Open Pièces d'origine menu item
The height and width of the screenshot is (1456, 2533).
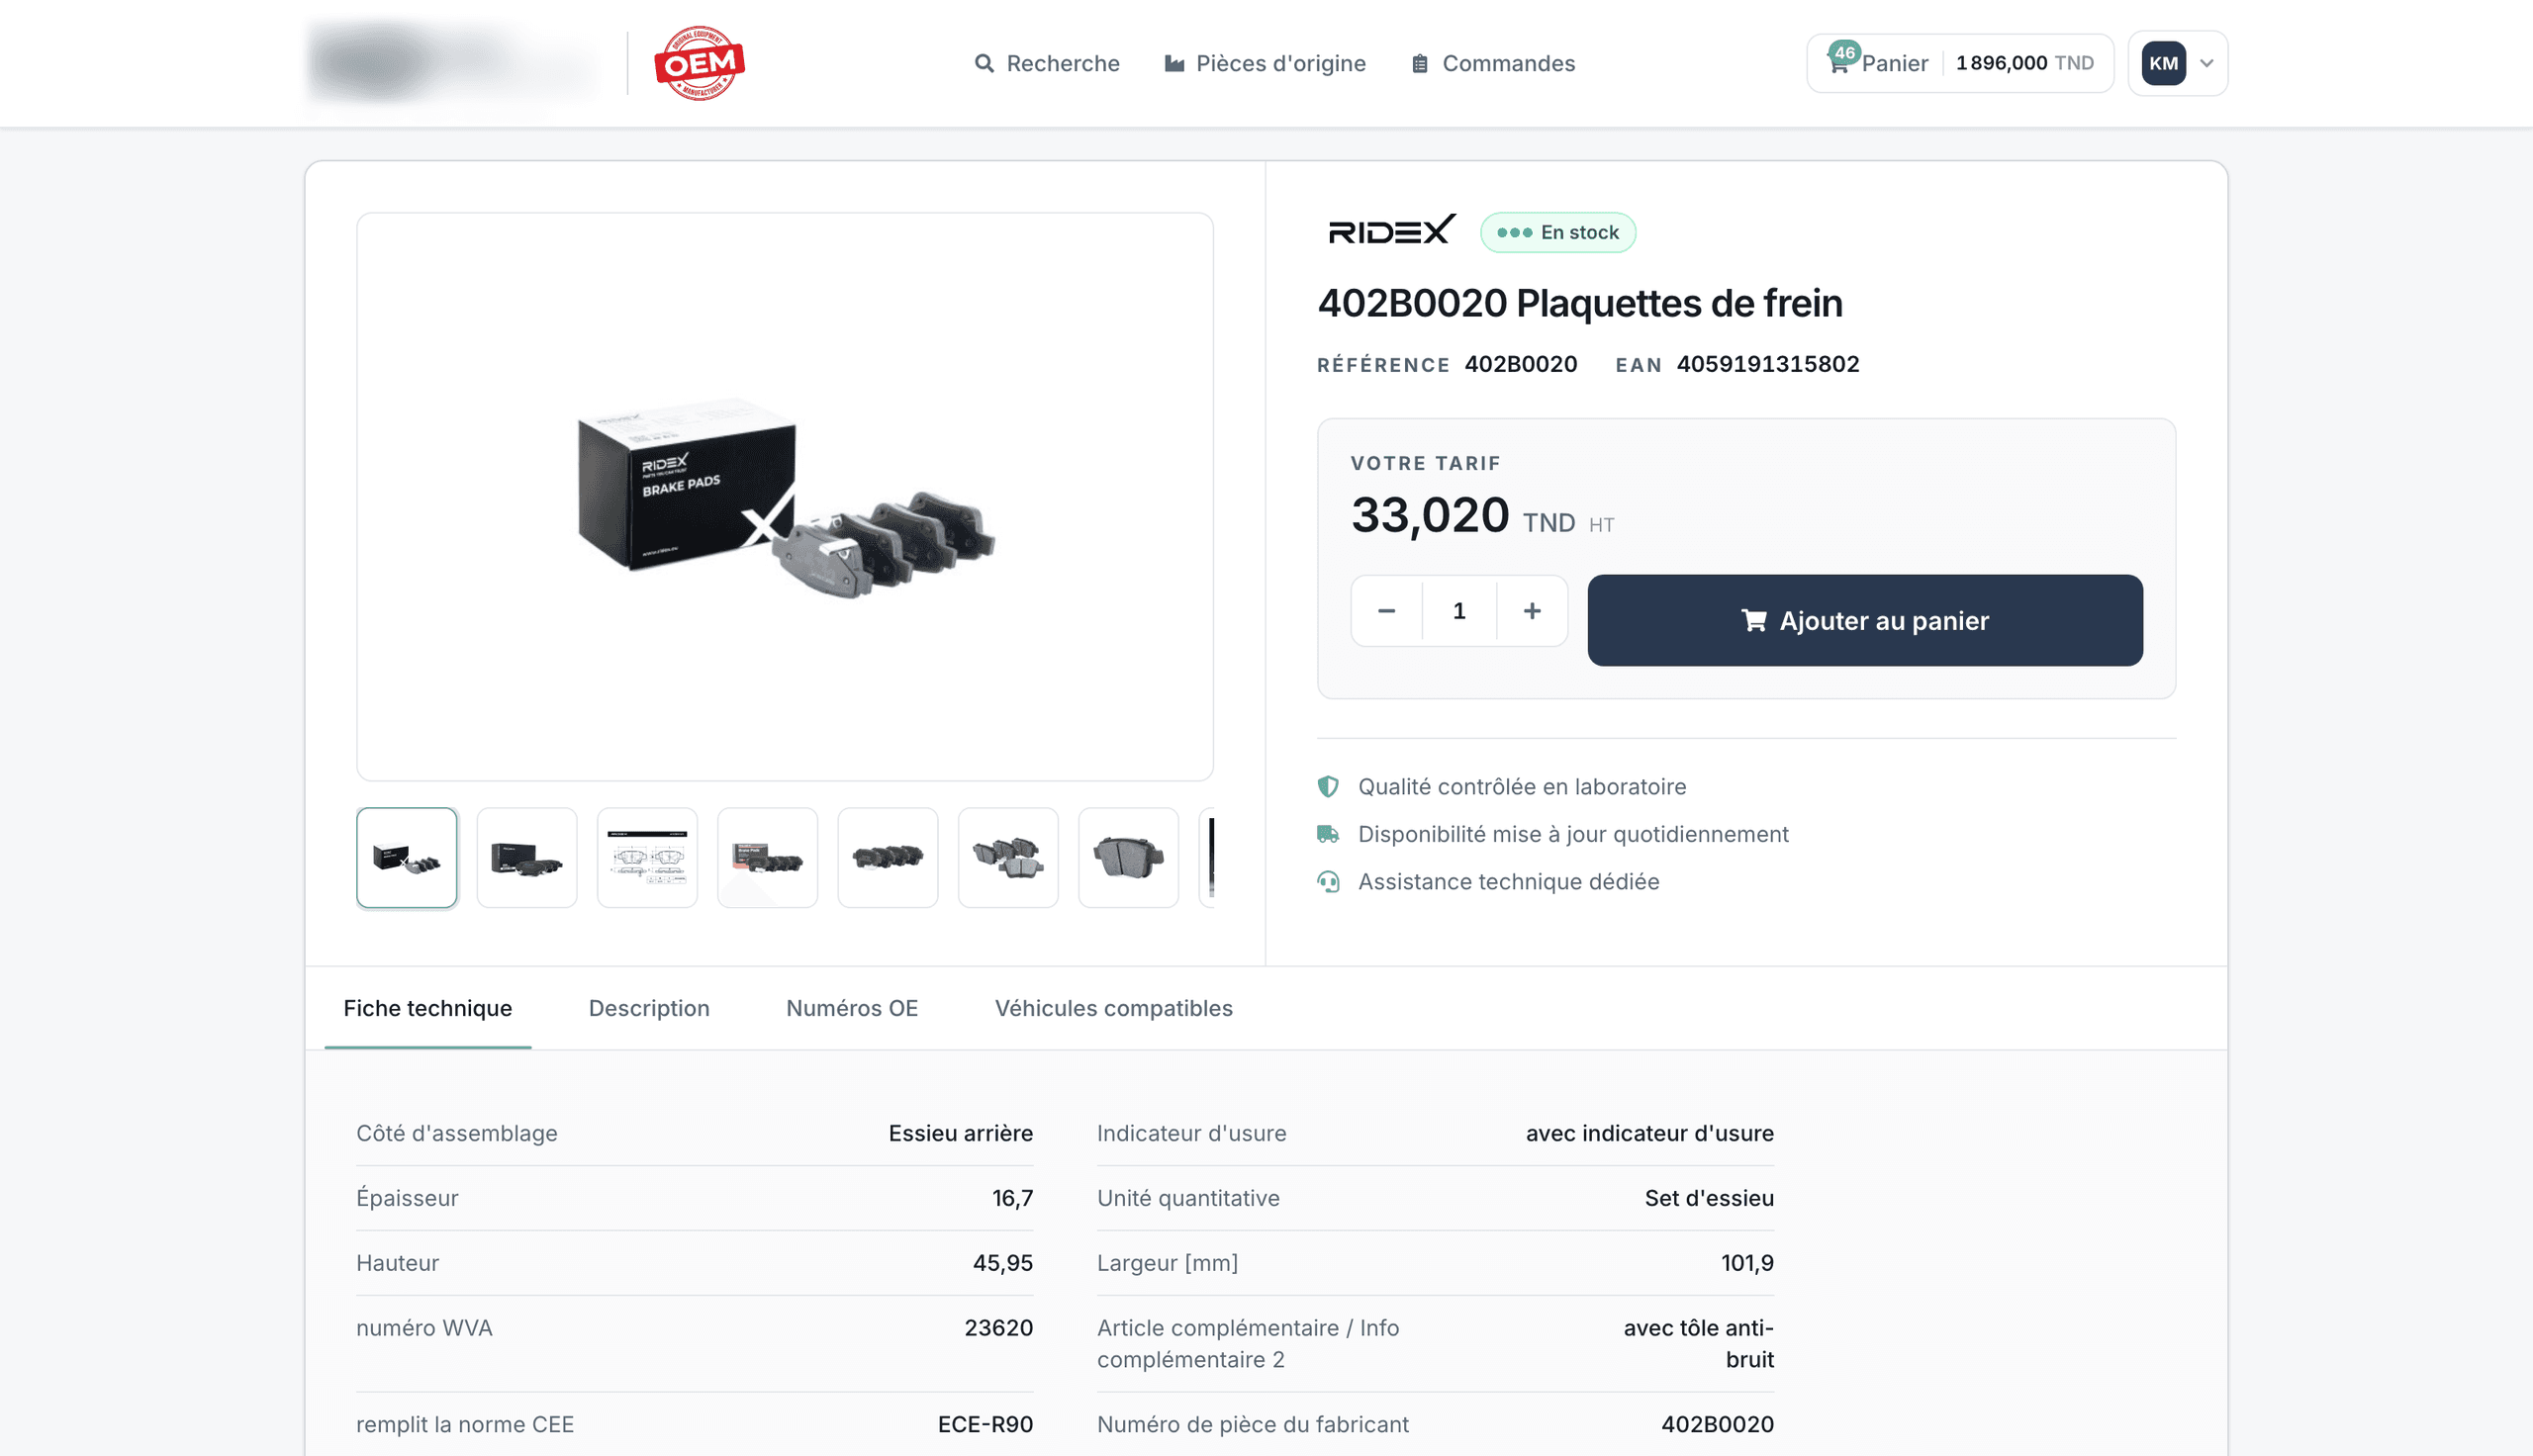click(1265, 63)
